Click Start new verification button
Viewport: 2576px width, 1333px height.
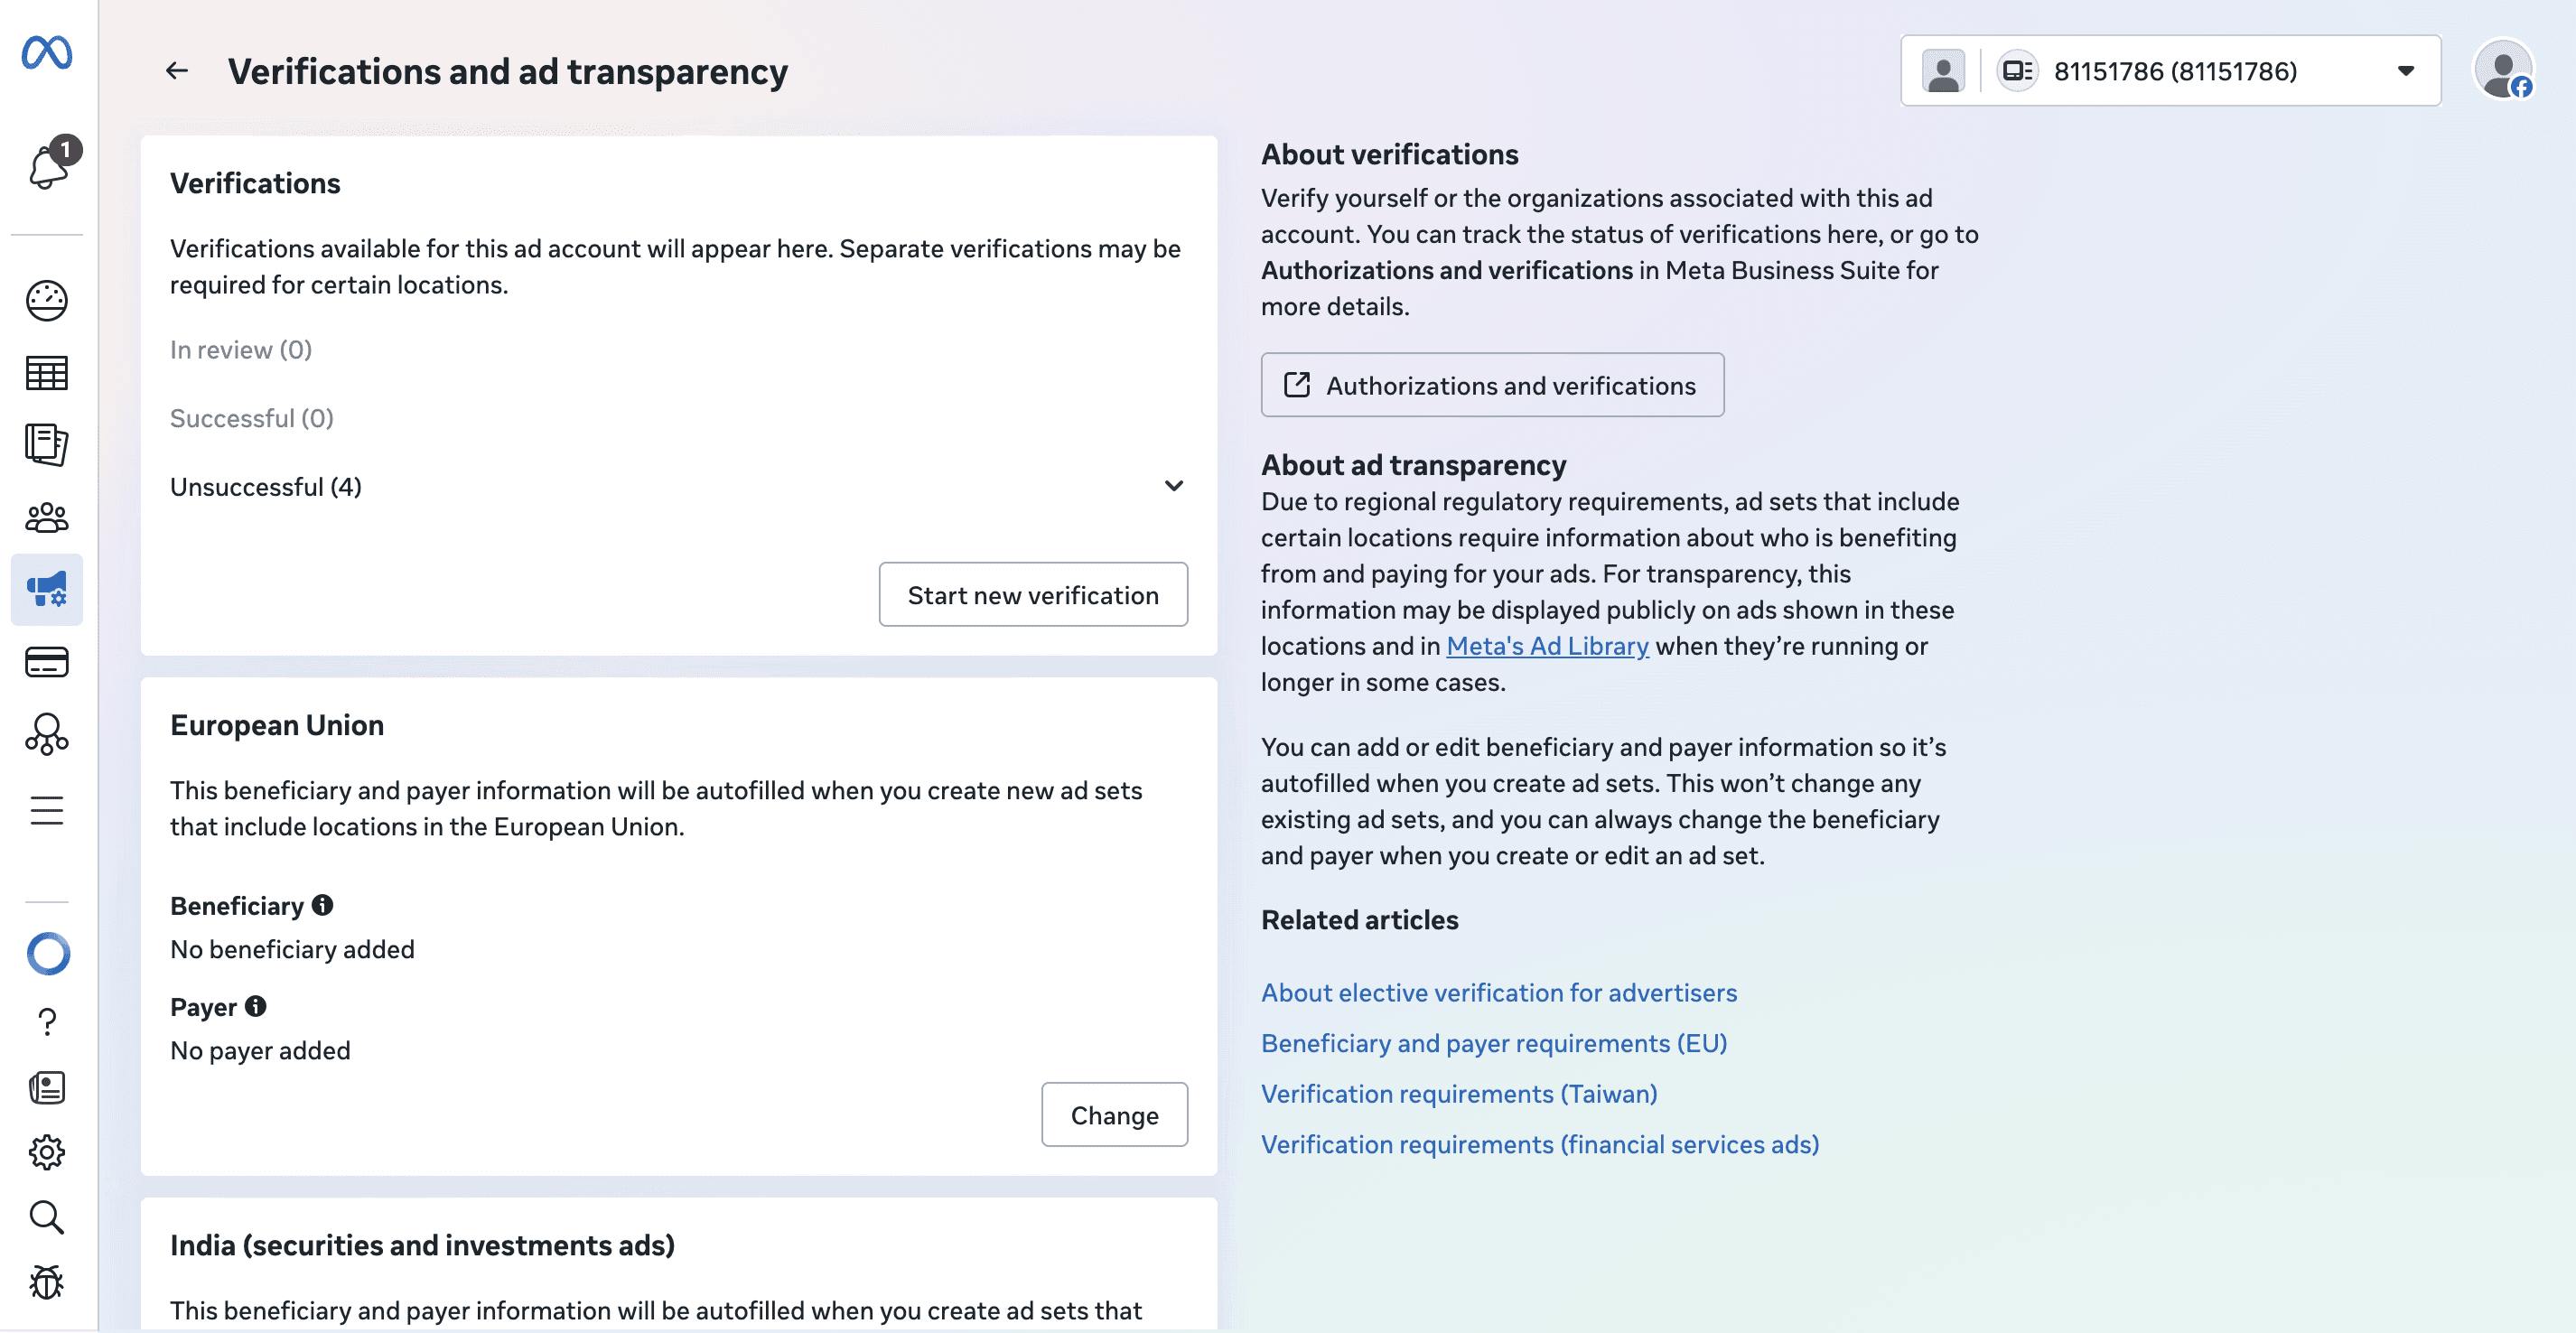[1032, 595]
